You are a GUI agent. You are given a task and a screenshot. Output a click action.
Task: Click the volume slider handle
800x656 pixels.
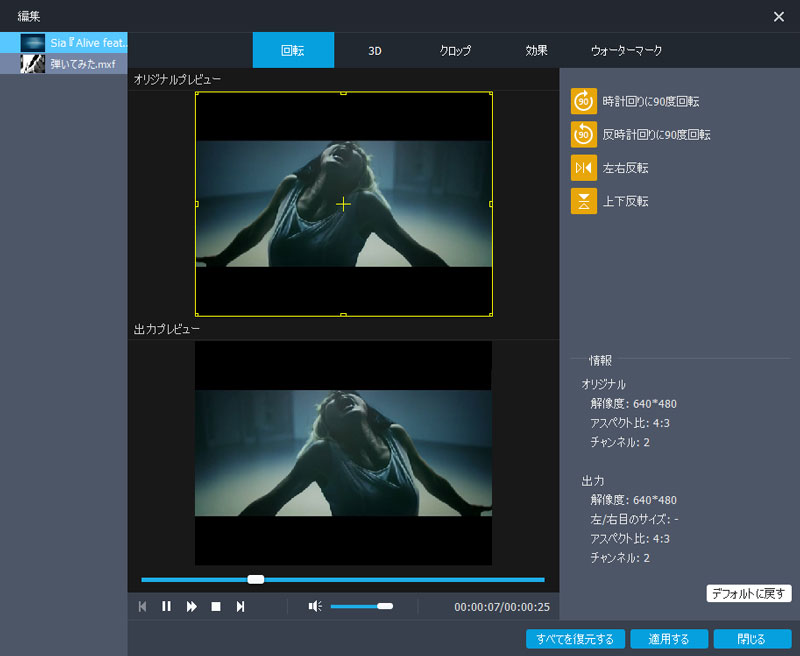pyautogui.click(x=385, y=606)
